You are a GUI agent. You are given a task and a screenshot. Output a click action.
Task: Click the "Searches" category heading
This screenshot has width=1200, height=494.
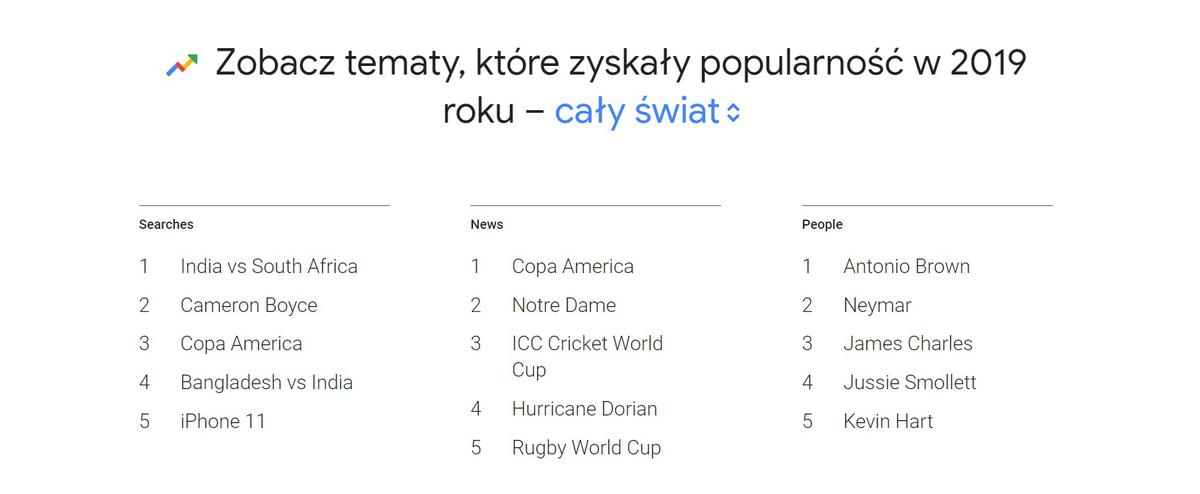[166, 225]
